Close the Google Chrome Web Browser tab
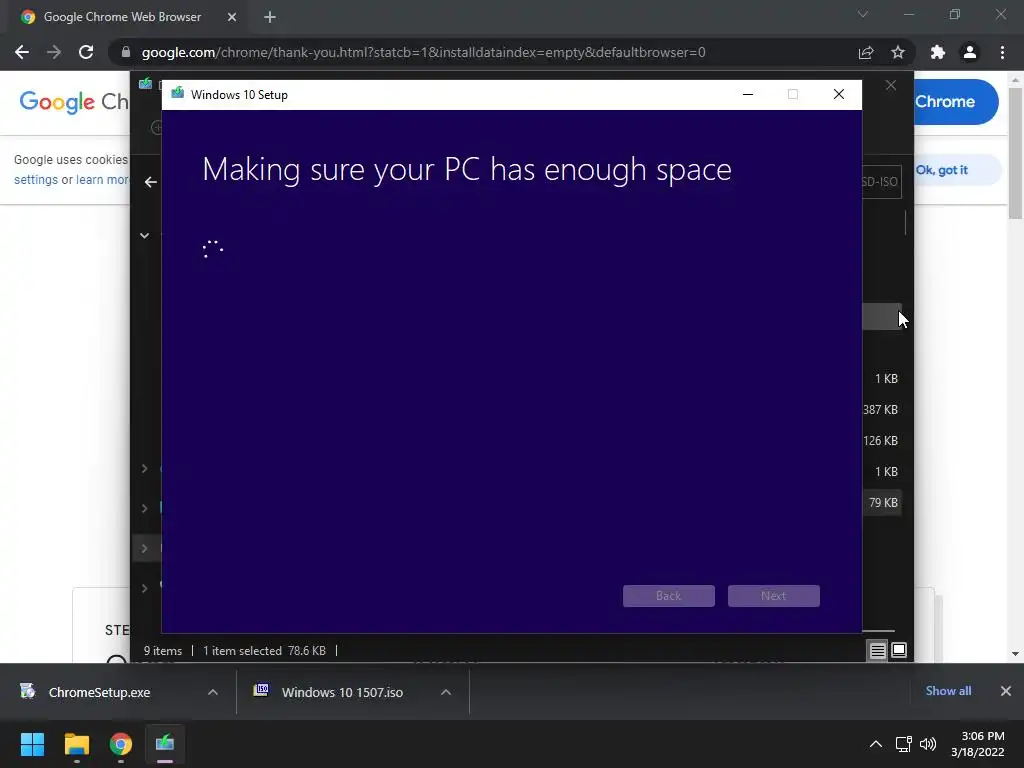Viewport: 1024px width, 768px height. [232, 17]
